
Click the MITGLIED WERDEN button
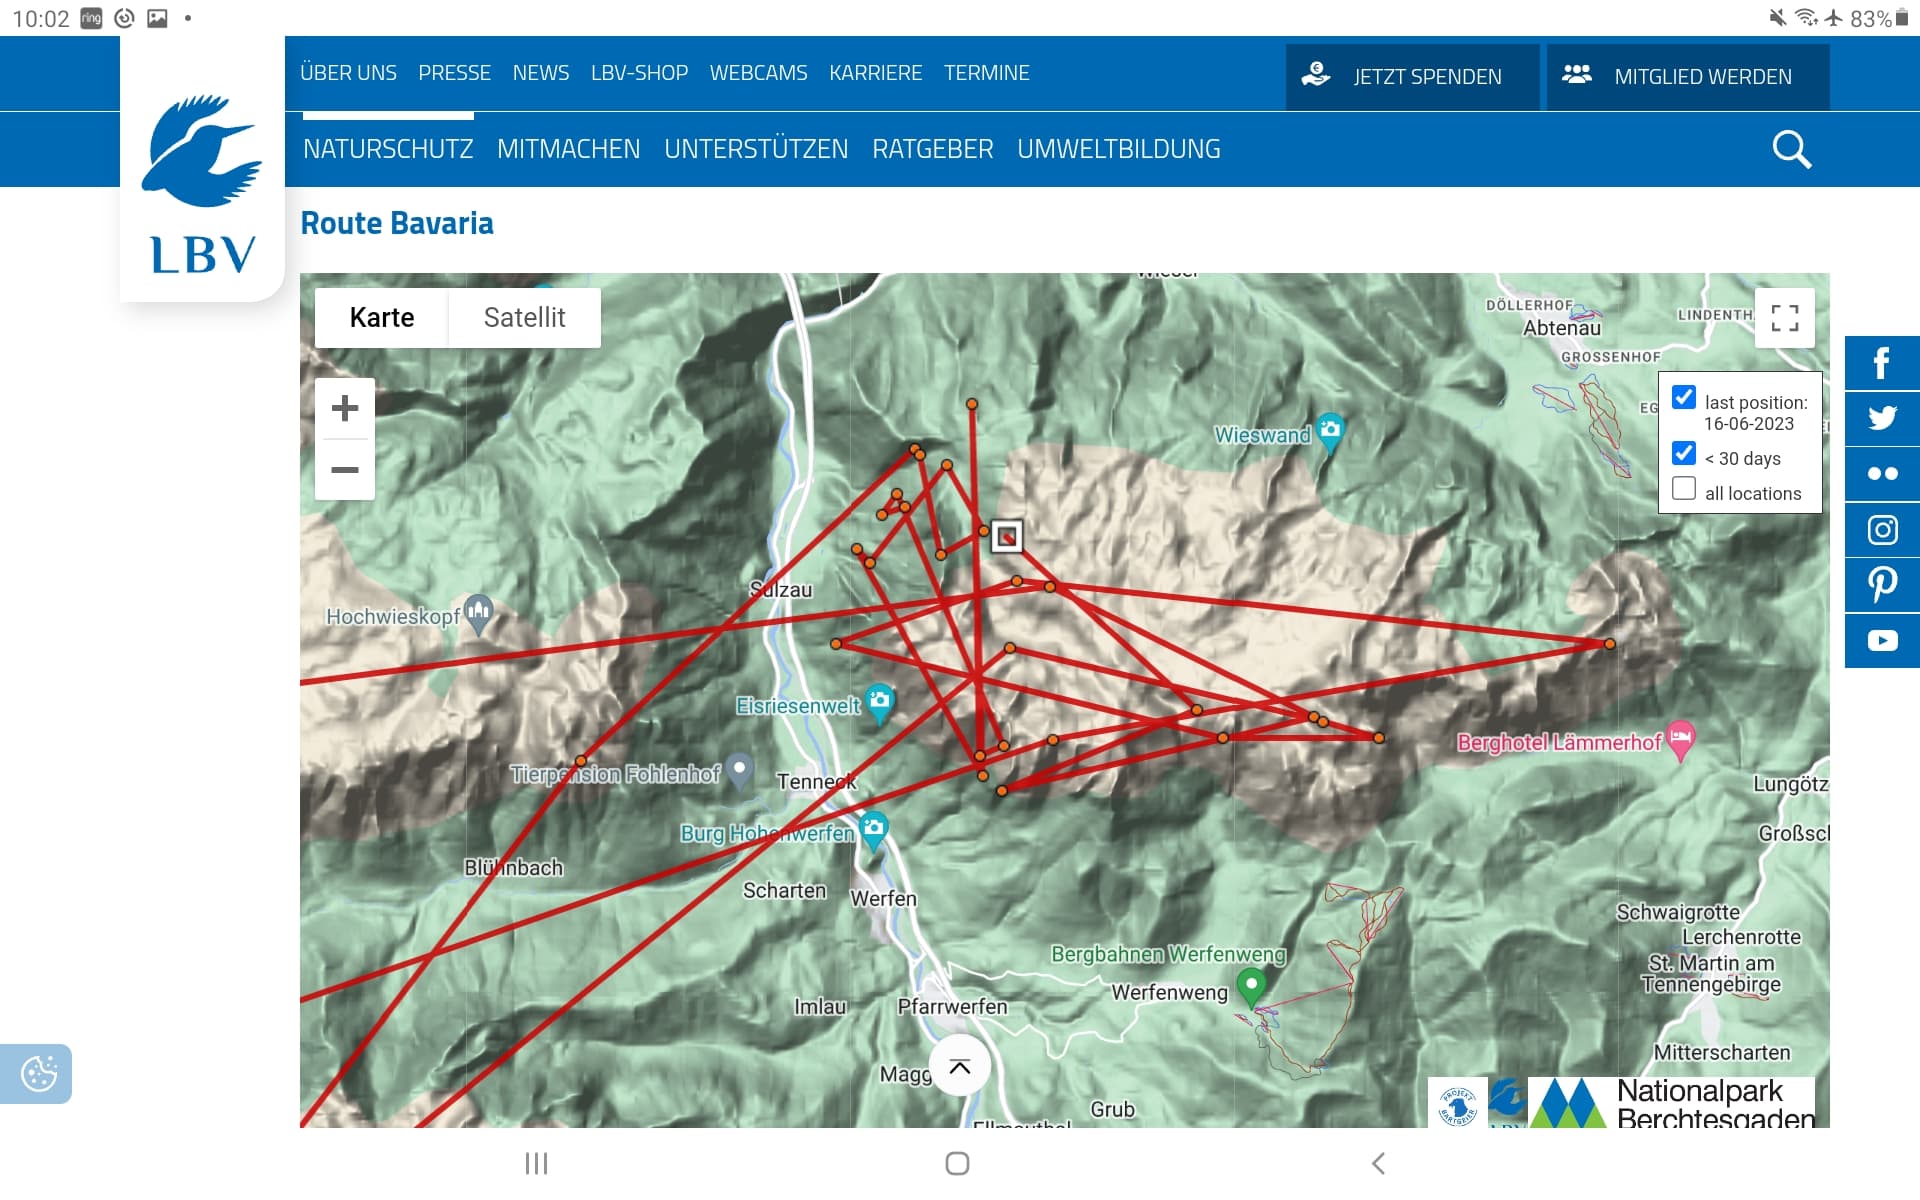tap(1688, 76)
